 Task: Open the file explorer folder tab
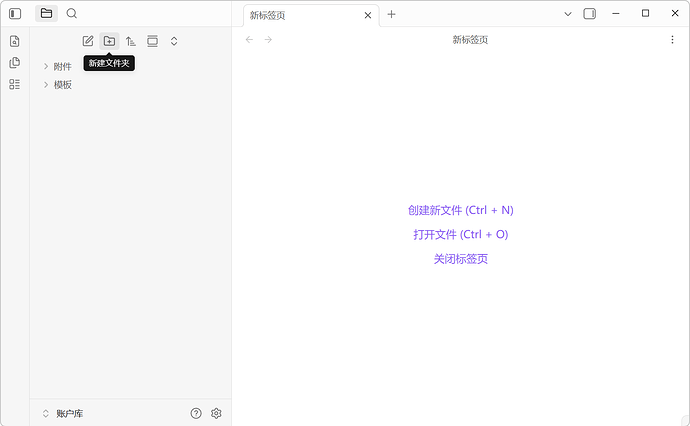pos(46,14)
